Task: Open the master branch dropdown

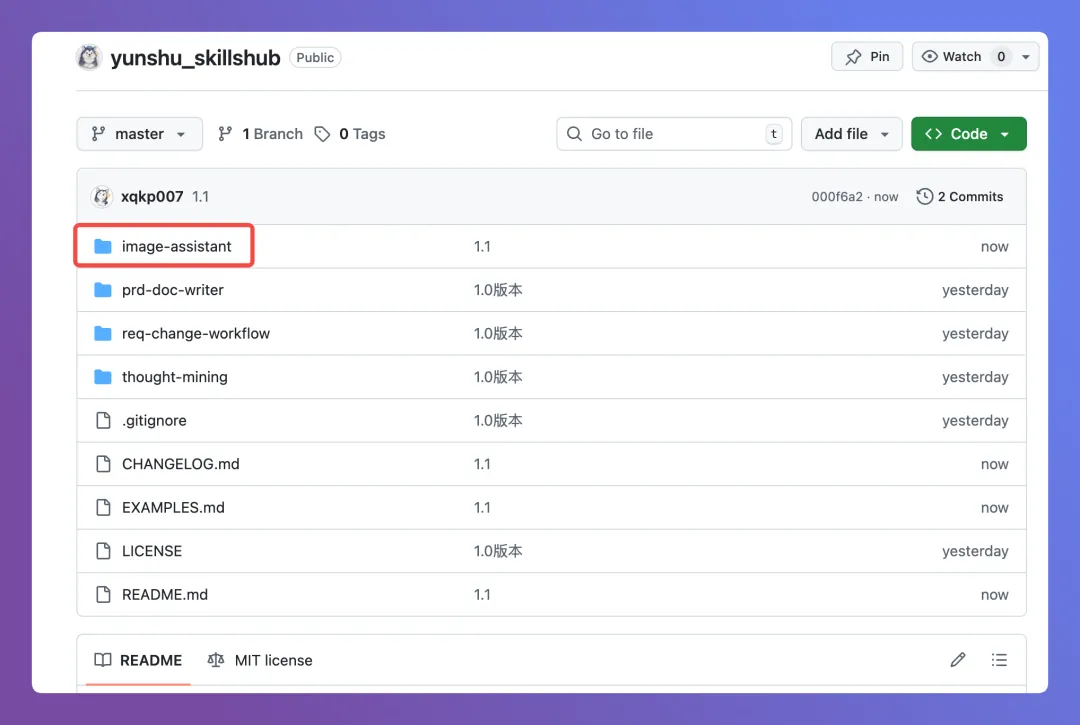Action: pos(139,134)
